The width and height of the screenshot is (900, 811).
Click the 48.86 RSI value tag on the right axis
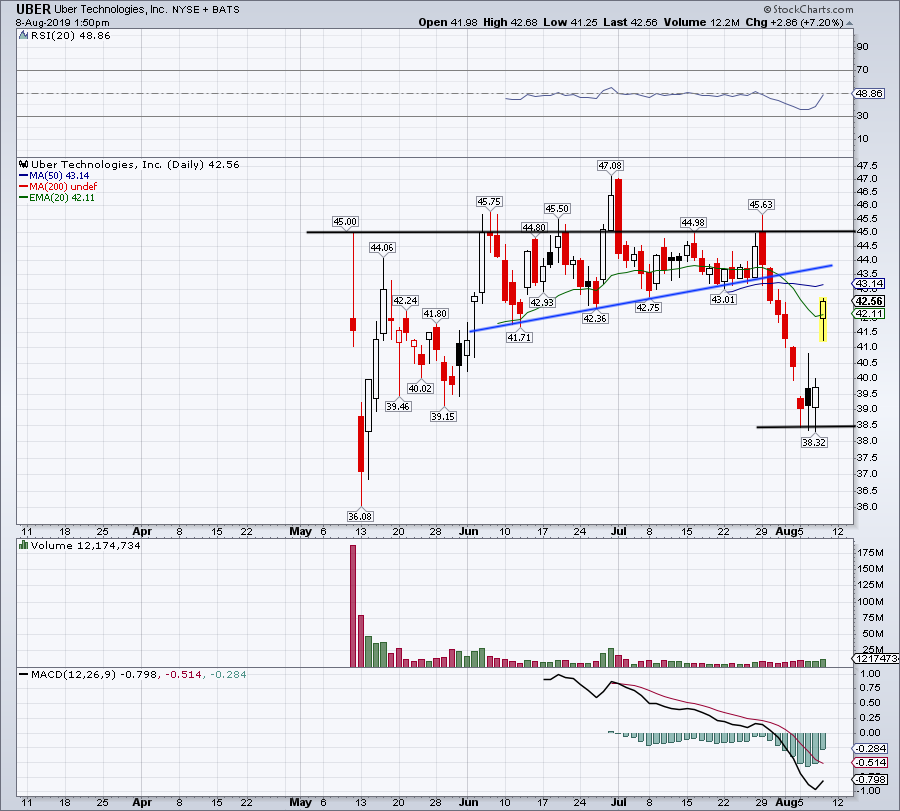pyautogui.click(x=869, y=94)
